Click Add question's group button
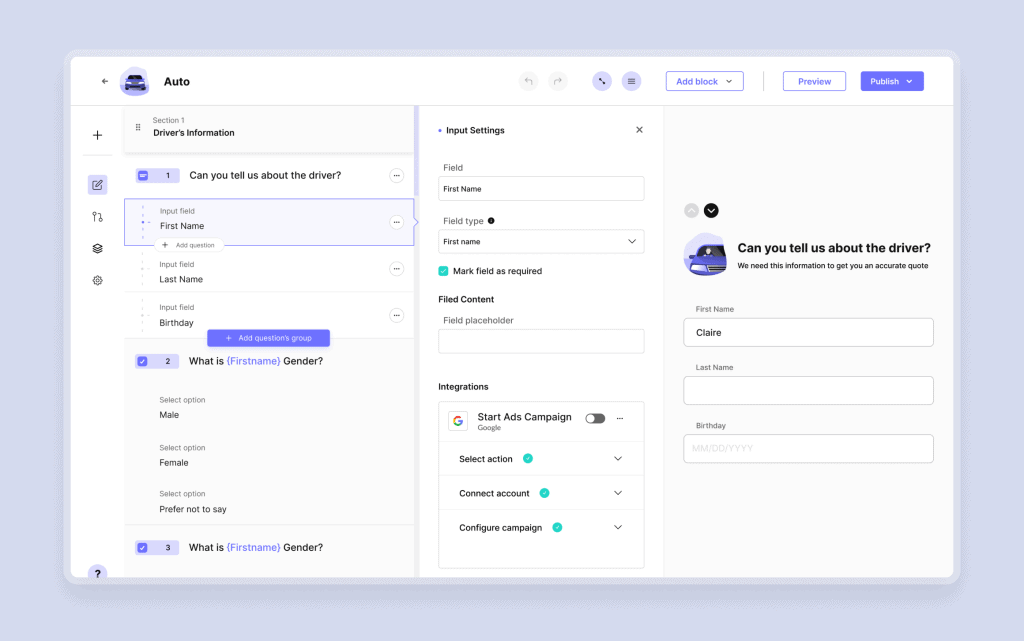Image resolution: width=1024 pixels, height=641 pixels. 268,338
